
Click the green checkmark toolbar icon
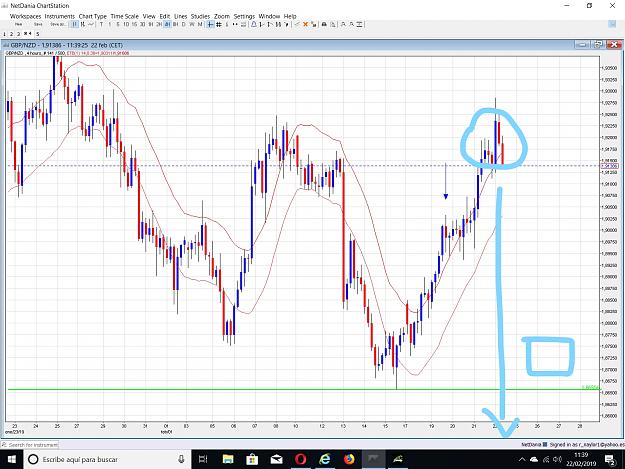(x=297, y=24)
